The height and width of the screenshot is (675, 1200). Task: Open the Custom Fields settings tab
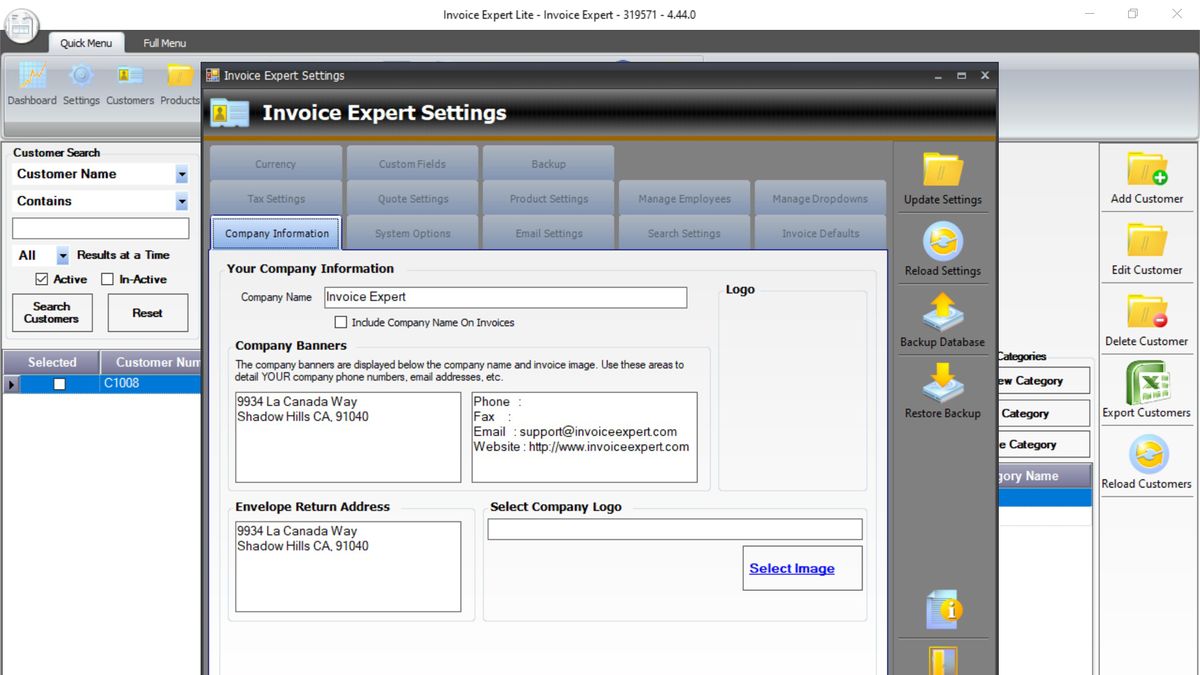(412, 163)
